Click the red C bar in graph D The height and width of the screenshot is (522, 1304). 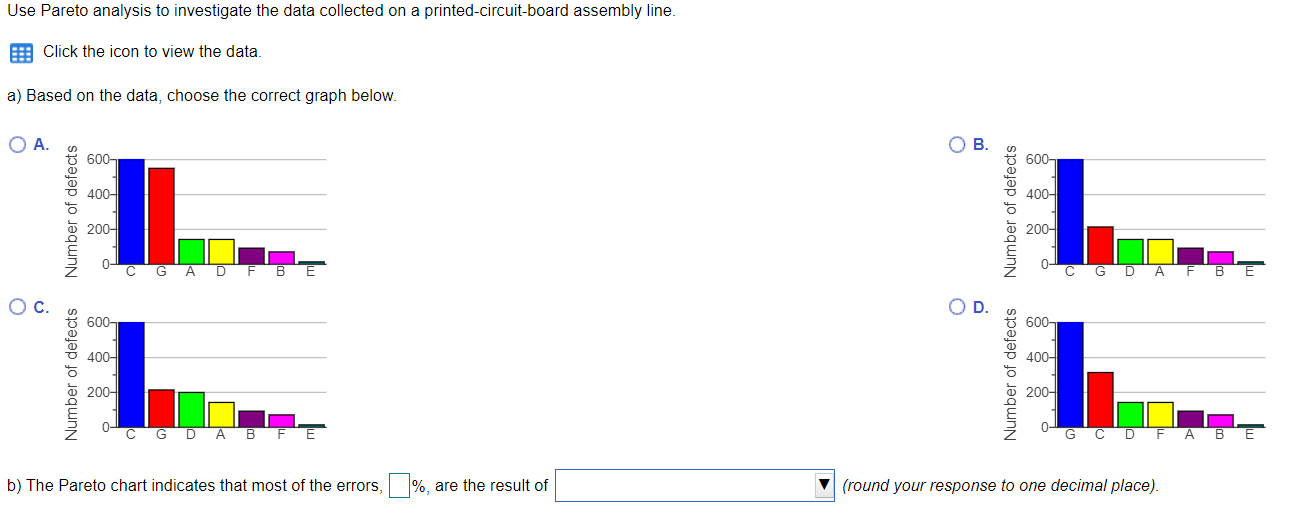point(1100,399)
